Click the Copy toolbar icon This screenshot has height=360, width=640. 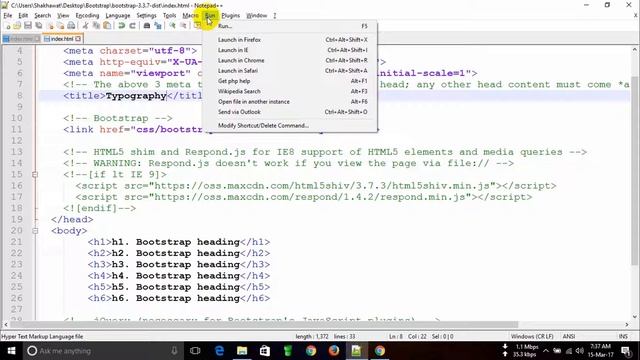[96, 26]
